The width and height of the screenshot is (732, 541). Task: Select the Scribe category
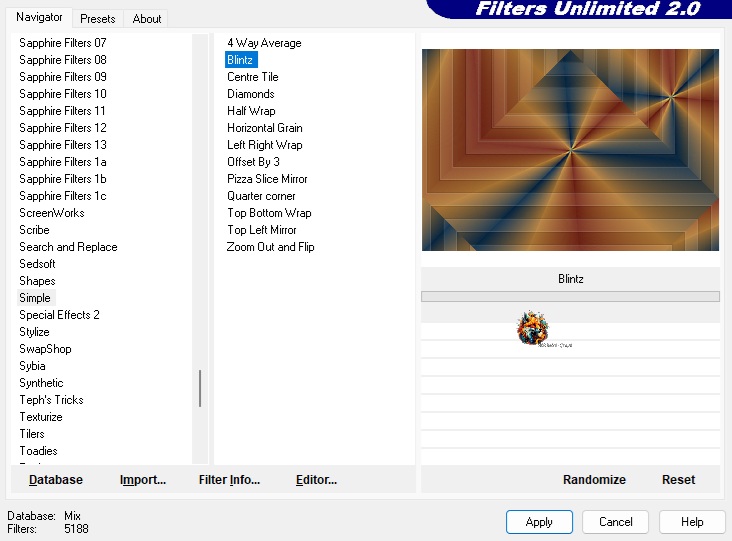(x=35, y=230)
